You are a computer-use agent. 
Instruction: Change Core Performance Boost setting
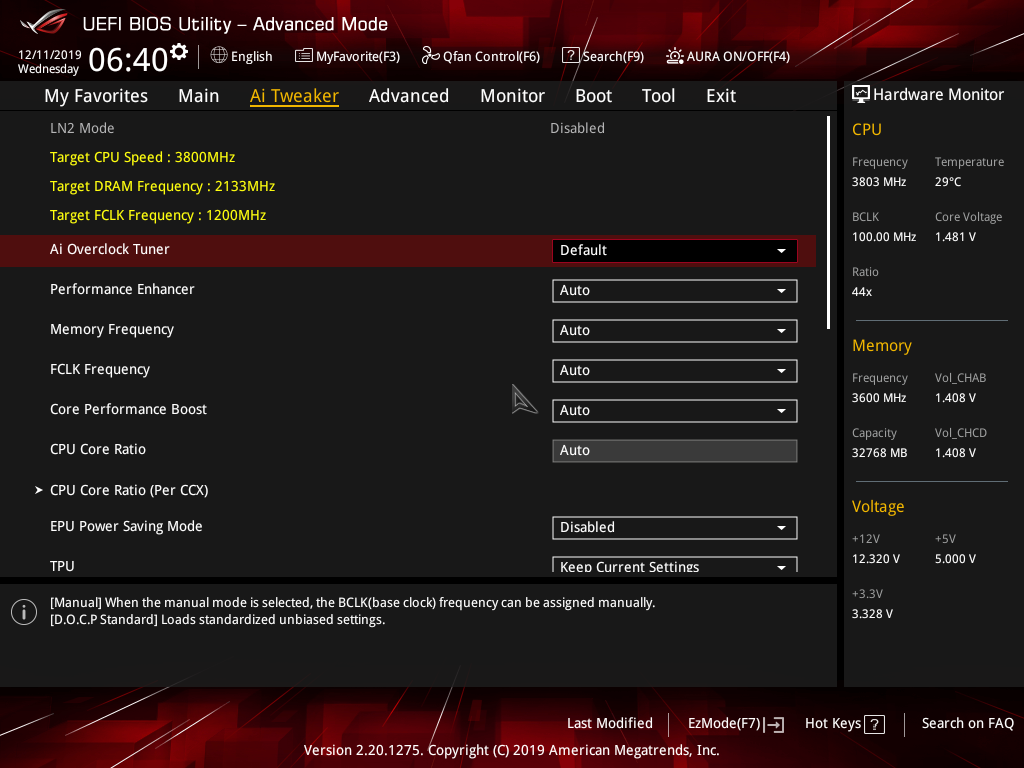point(674,410)
